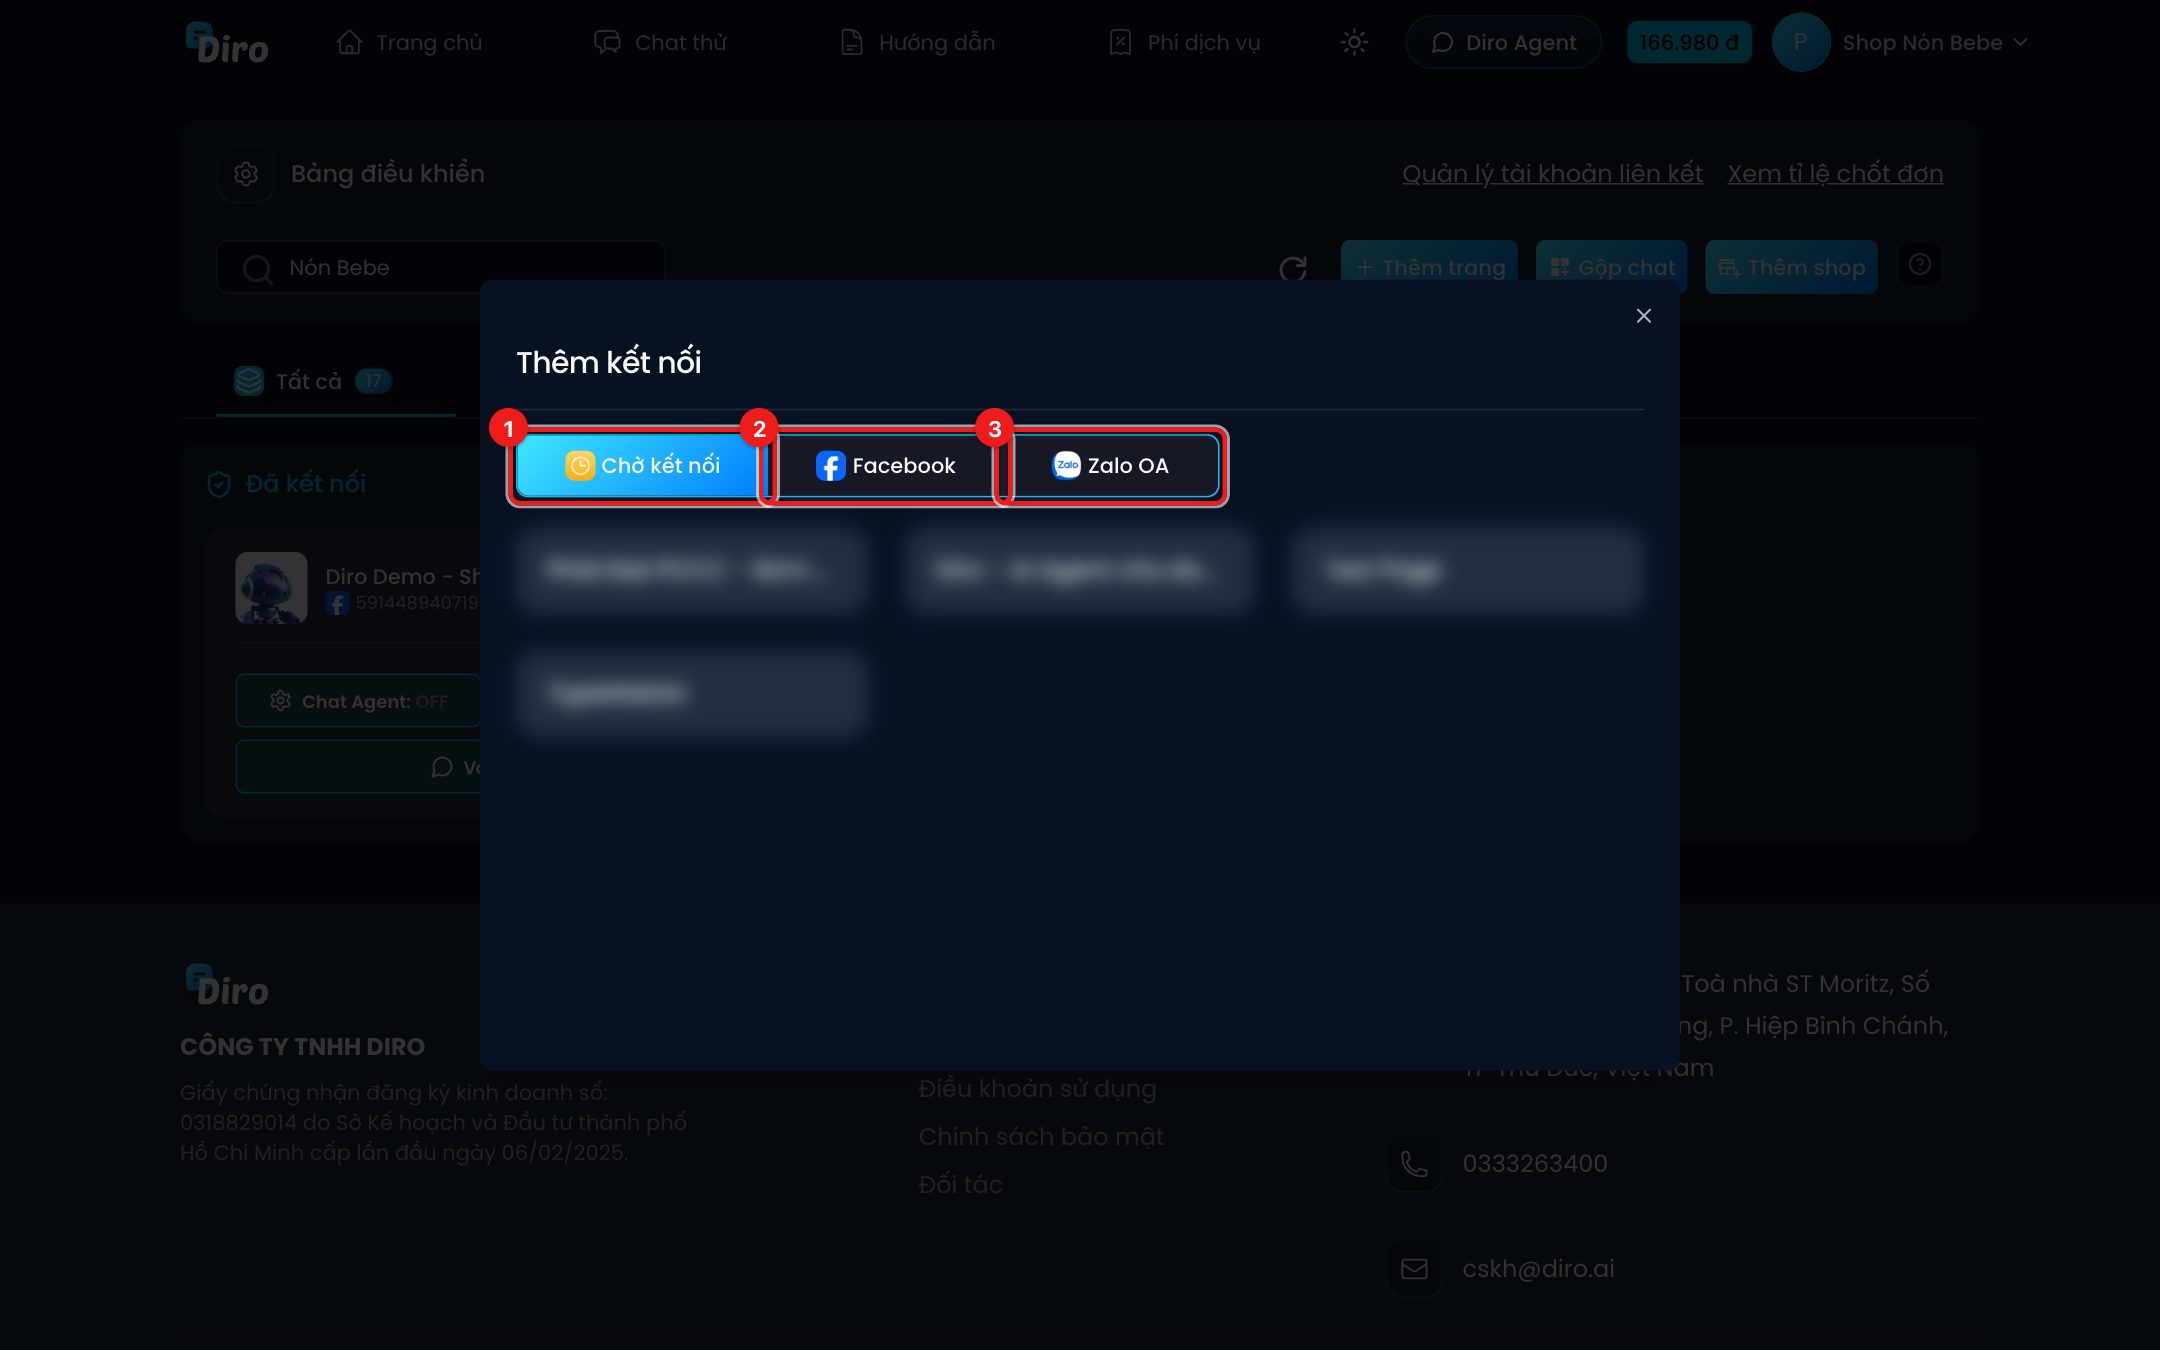Click the Thêm trang button
This screenshot has width=2160, height=1350.
point(1429,267)
